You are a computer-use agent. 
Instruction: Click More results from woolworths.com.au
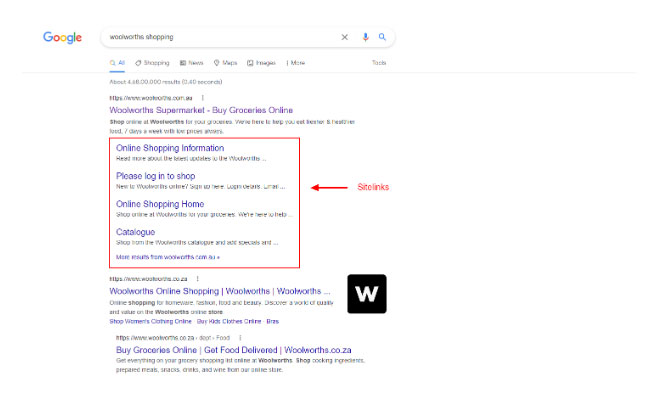(168, 257)
